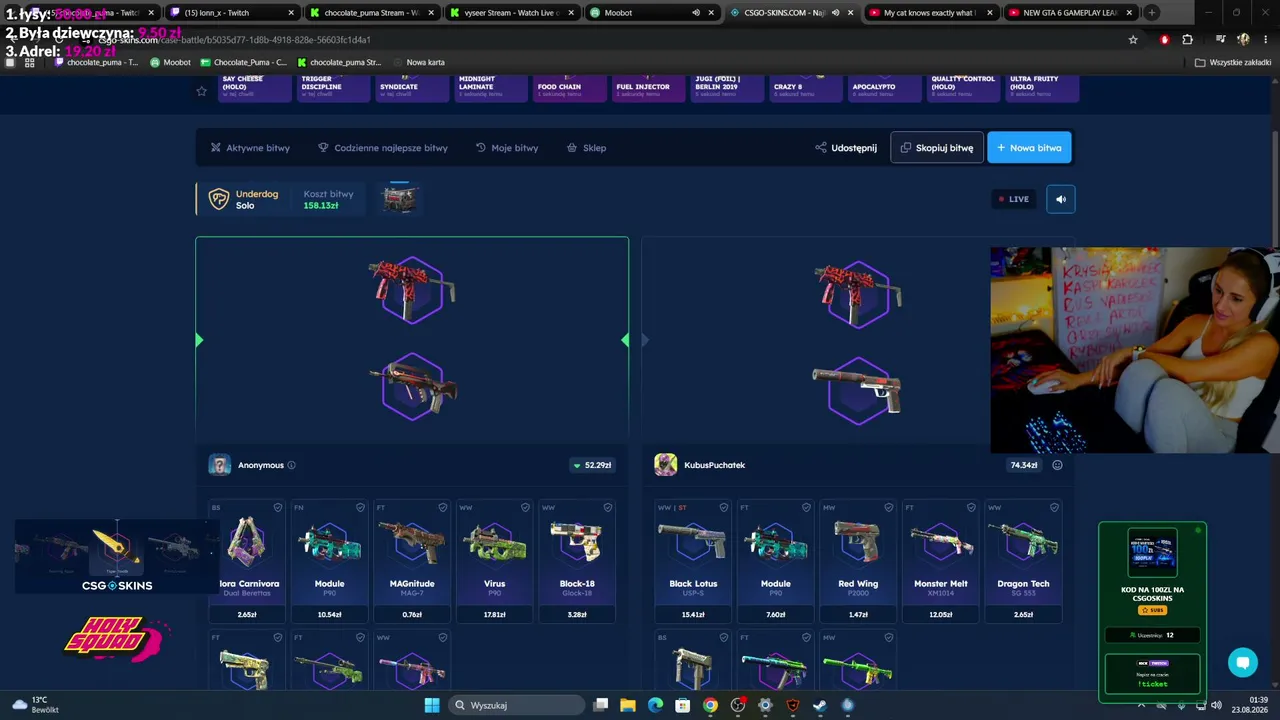Open File Explorer from the taskbar
1280x720 pixels.
(x=628, y=705)
